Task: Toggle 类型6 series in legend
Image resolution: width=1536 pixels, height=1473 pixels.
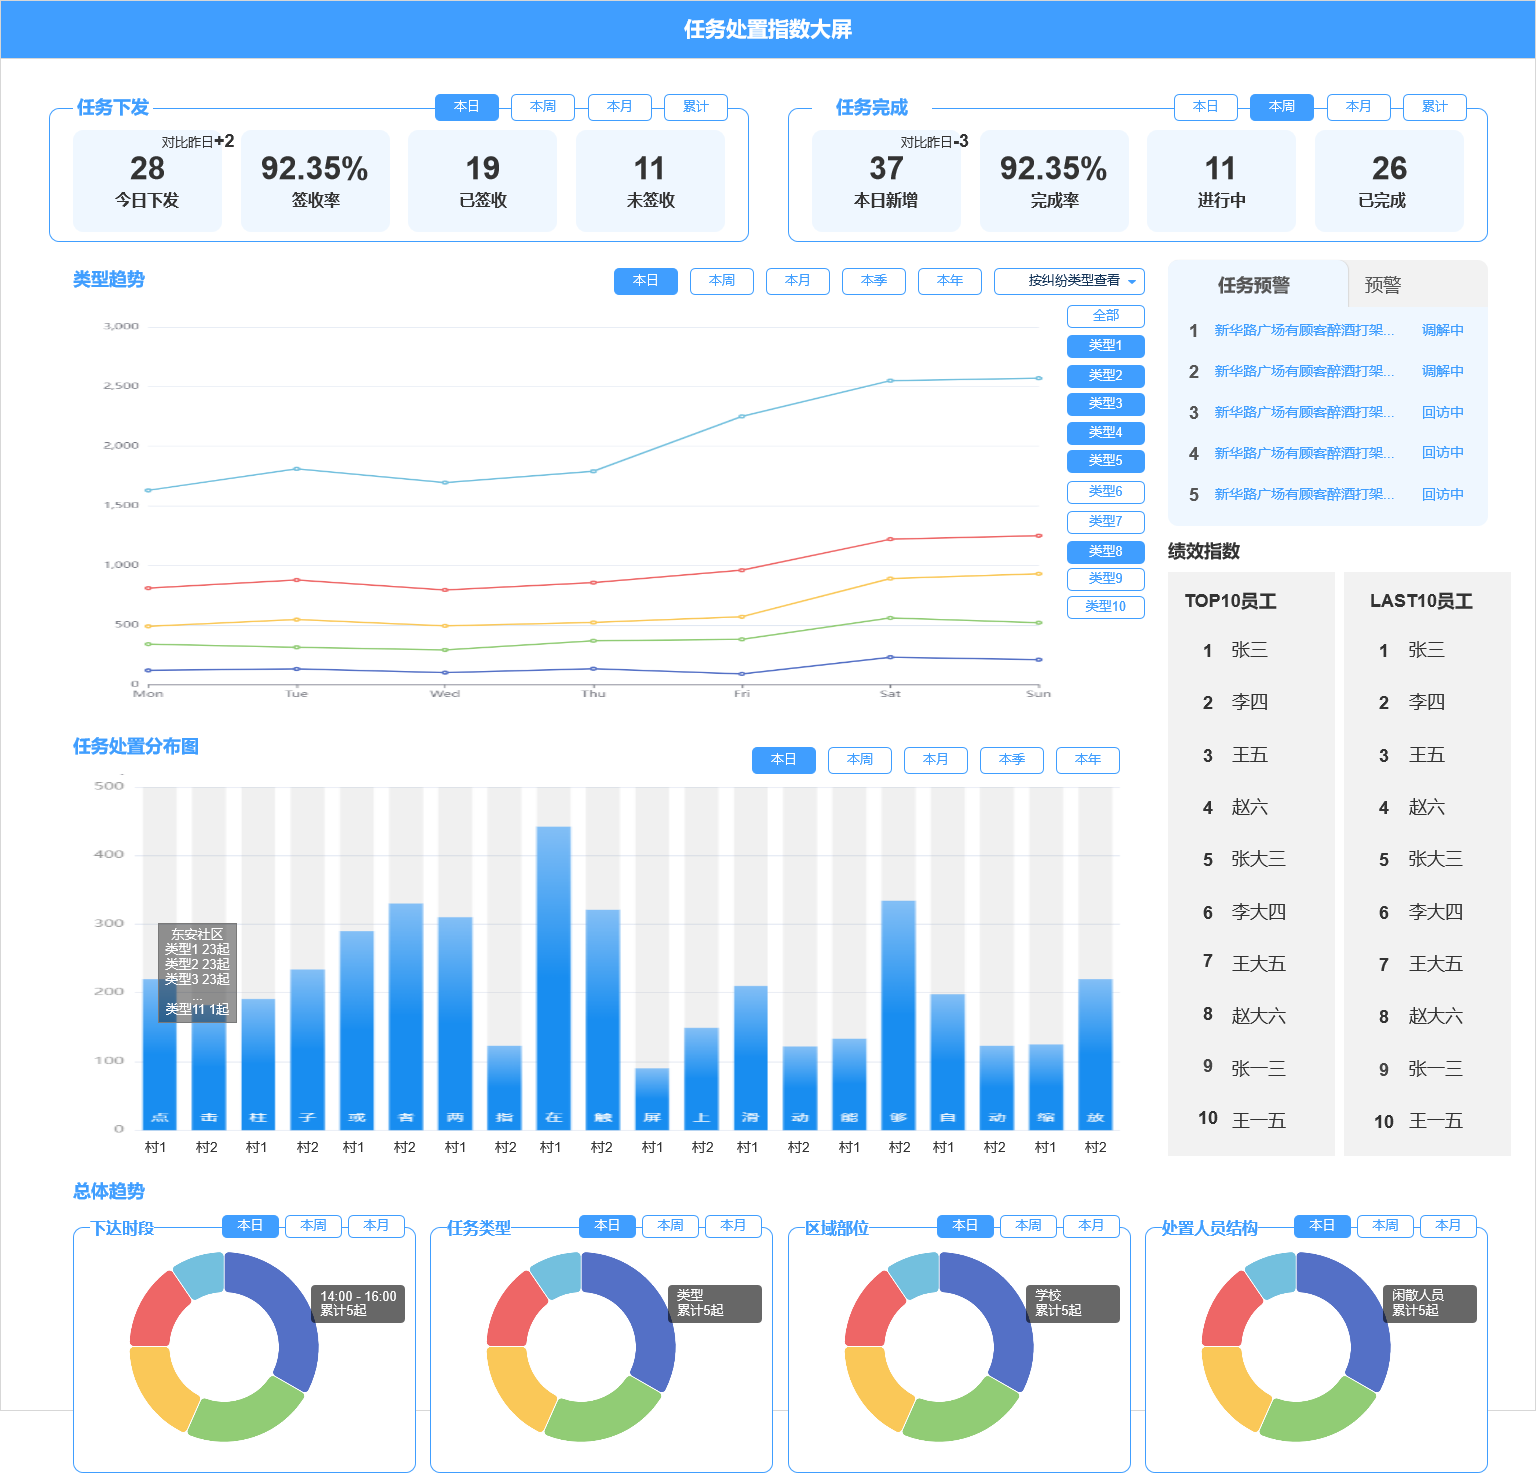Action: 1106,492
